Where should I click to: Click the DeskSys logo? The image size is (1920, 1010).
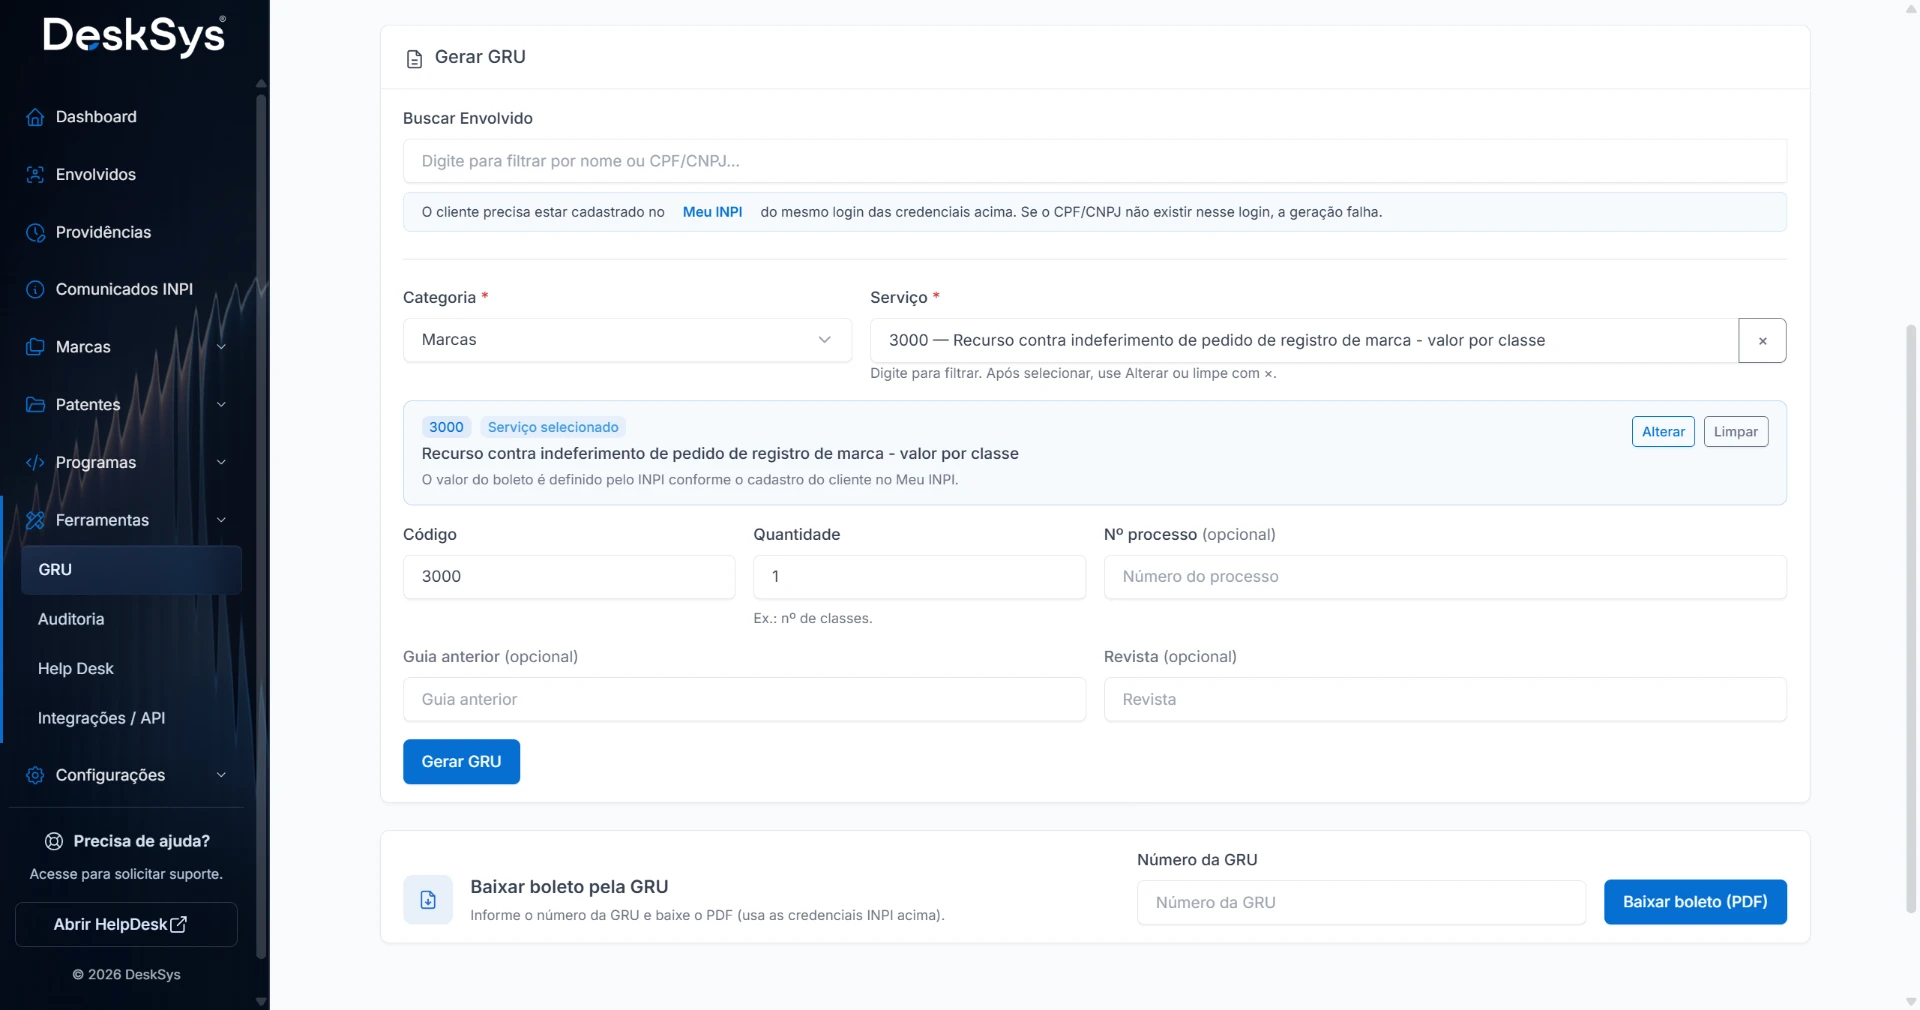[134, 35]
